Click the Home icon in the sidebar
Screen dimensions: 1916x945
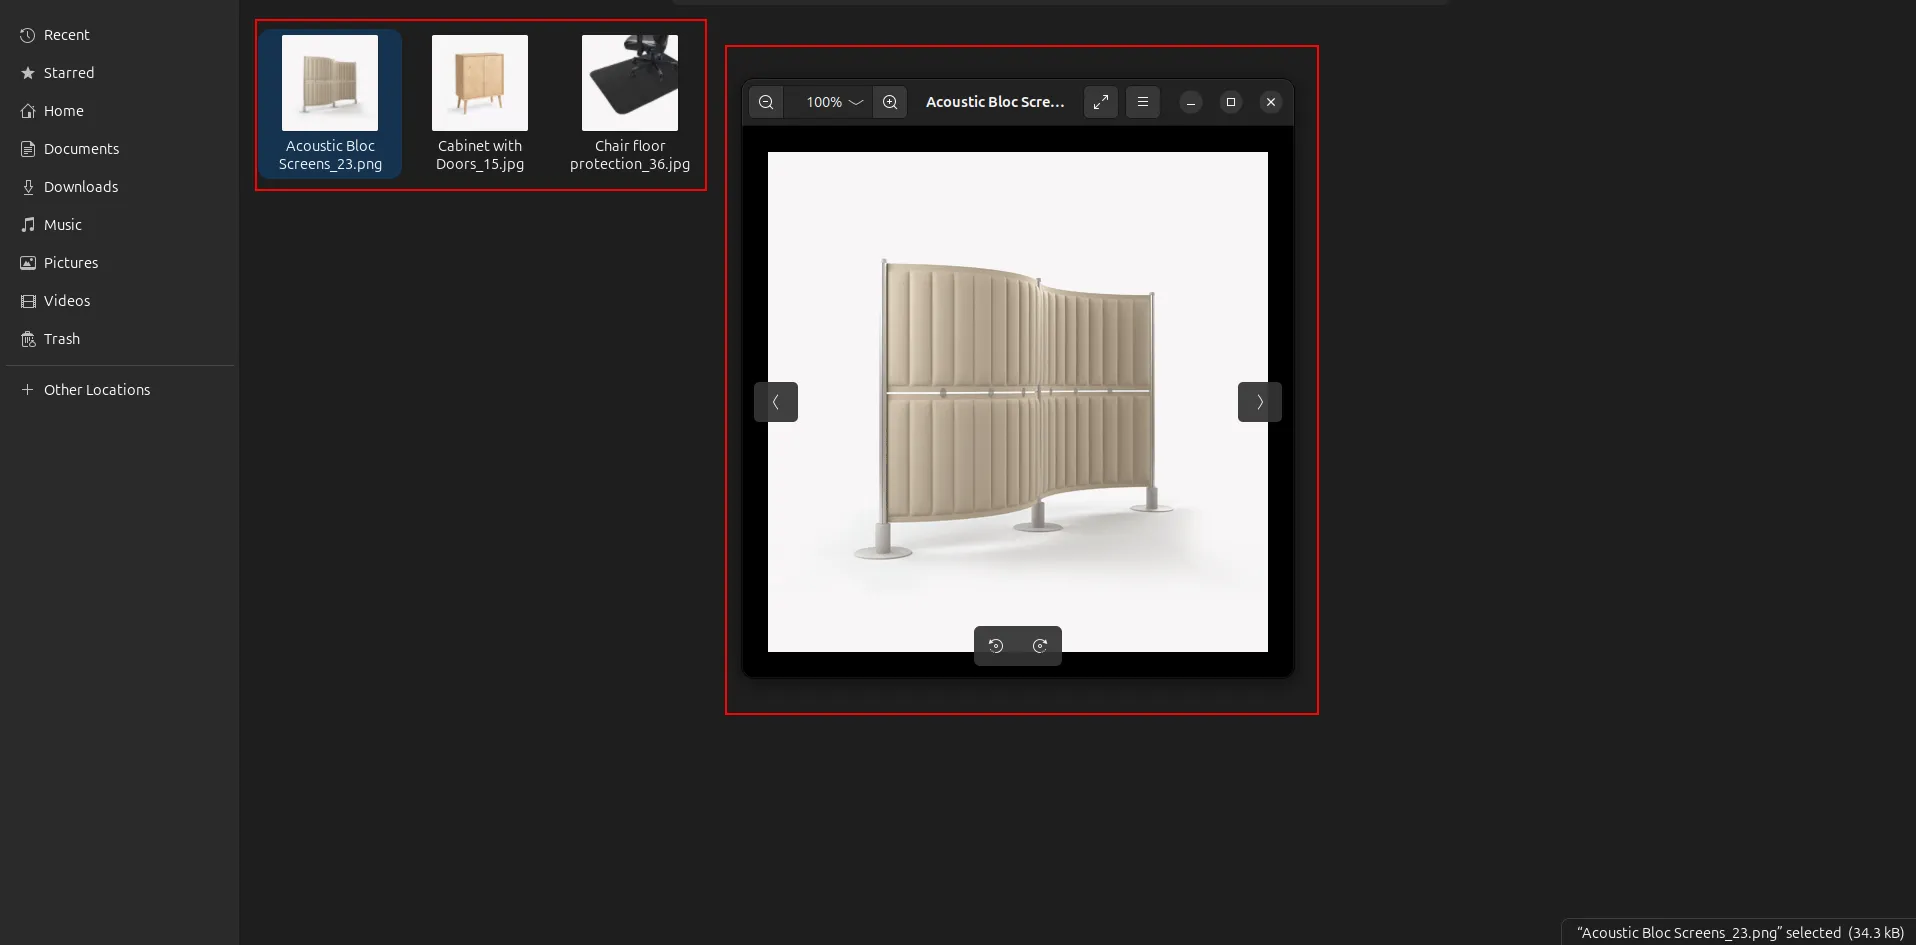[x=26, y=110]
